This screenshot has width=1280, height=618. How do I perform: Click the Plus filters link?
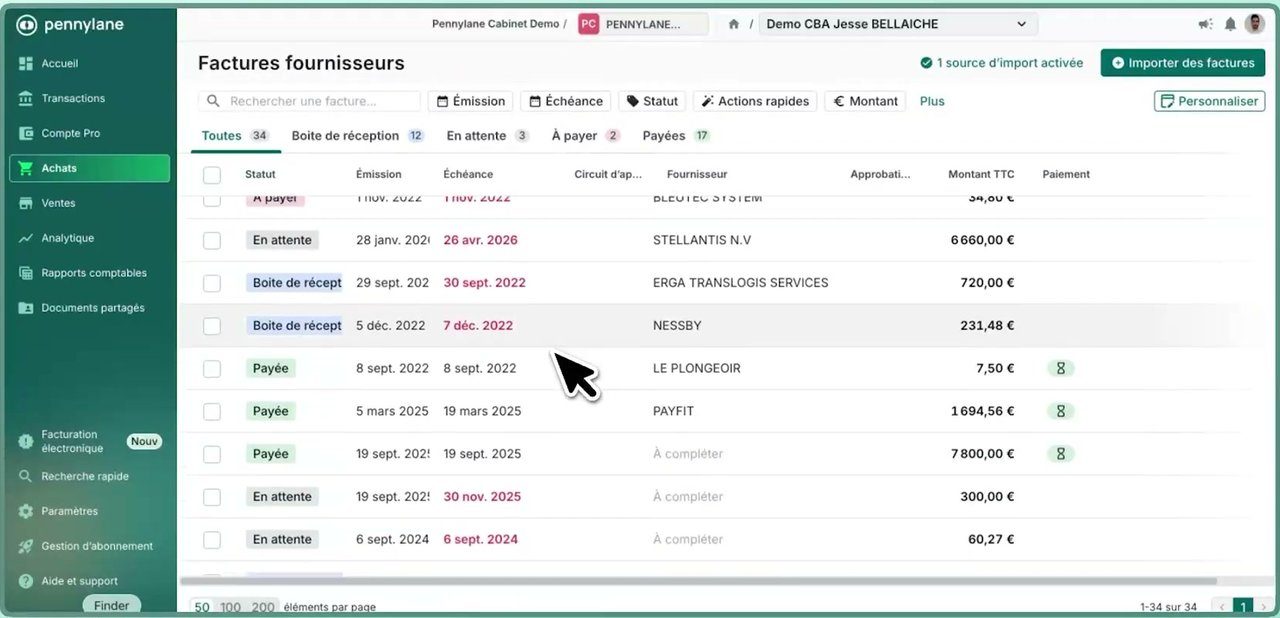[932, 101]
